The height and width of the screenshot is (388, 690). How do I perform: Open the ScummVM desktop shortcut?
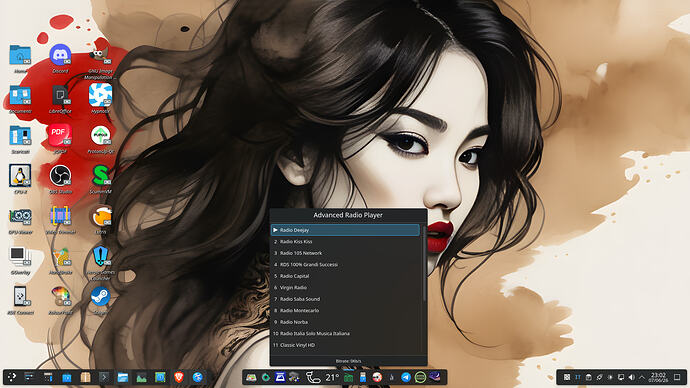click(x=100, y=176)
